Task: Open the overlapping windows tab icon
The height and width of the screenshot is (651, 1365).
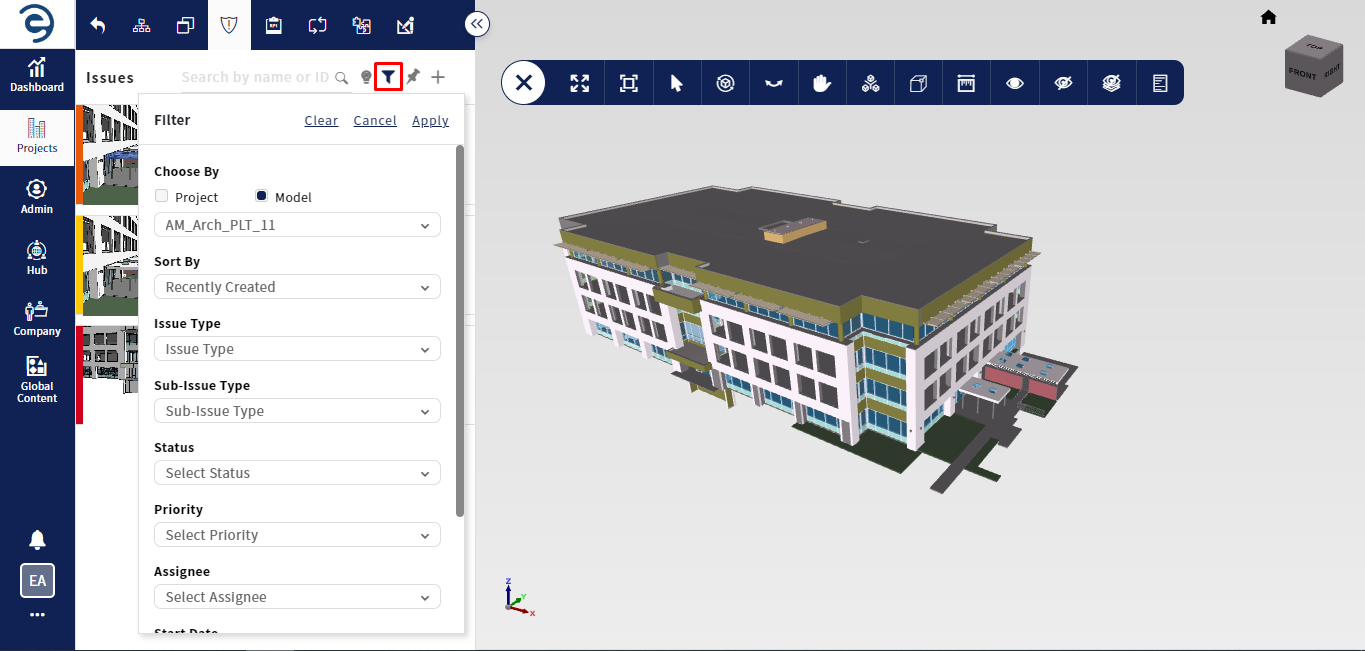Action: pyautogui.click(x=186, y=25)
